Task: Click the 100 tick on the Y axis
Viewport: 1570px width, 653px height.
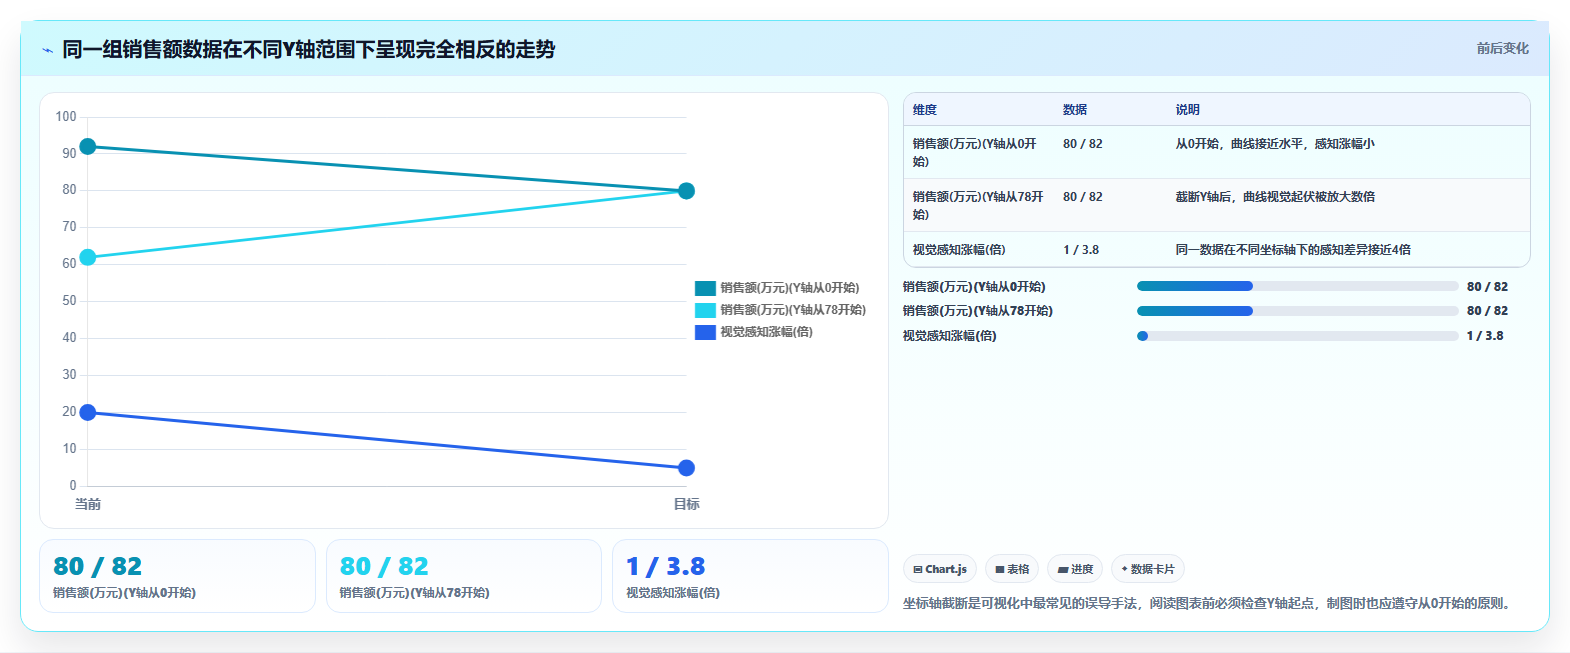Action: [66, 117]
